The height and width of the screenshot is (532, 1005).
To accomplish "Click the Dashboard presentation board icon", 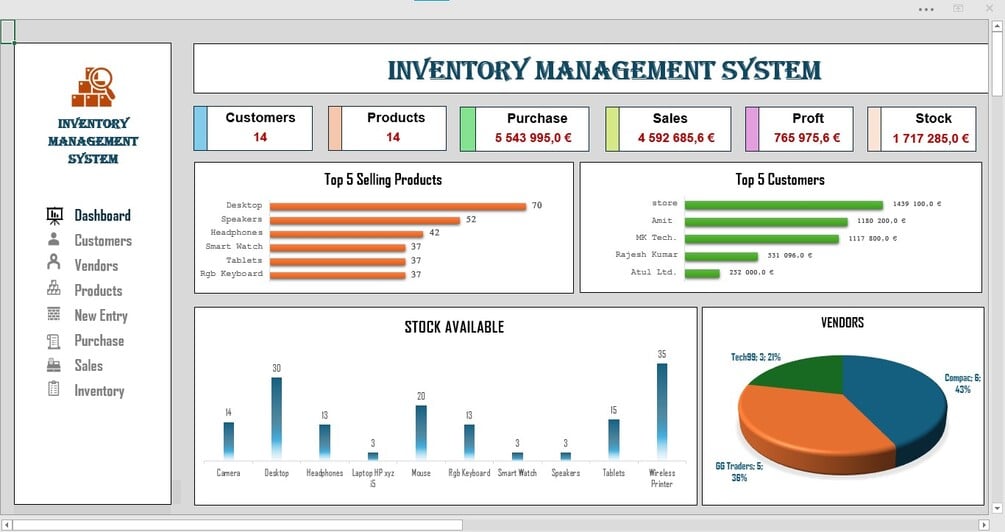I will [x=54, y=215].
